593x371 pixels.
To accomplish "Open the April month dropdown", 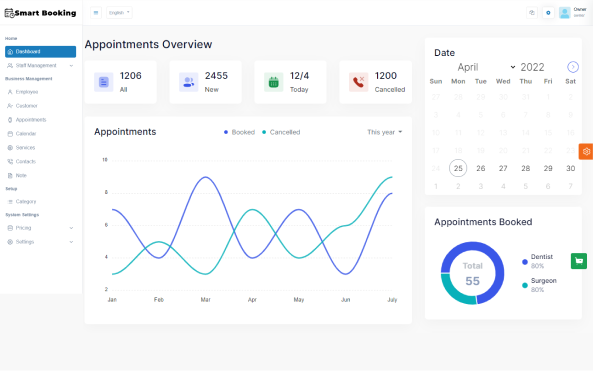I will coord(486,67).
